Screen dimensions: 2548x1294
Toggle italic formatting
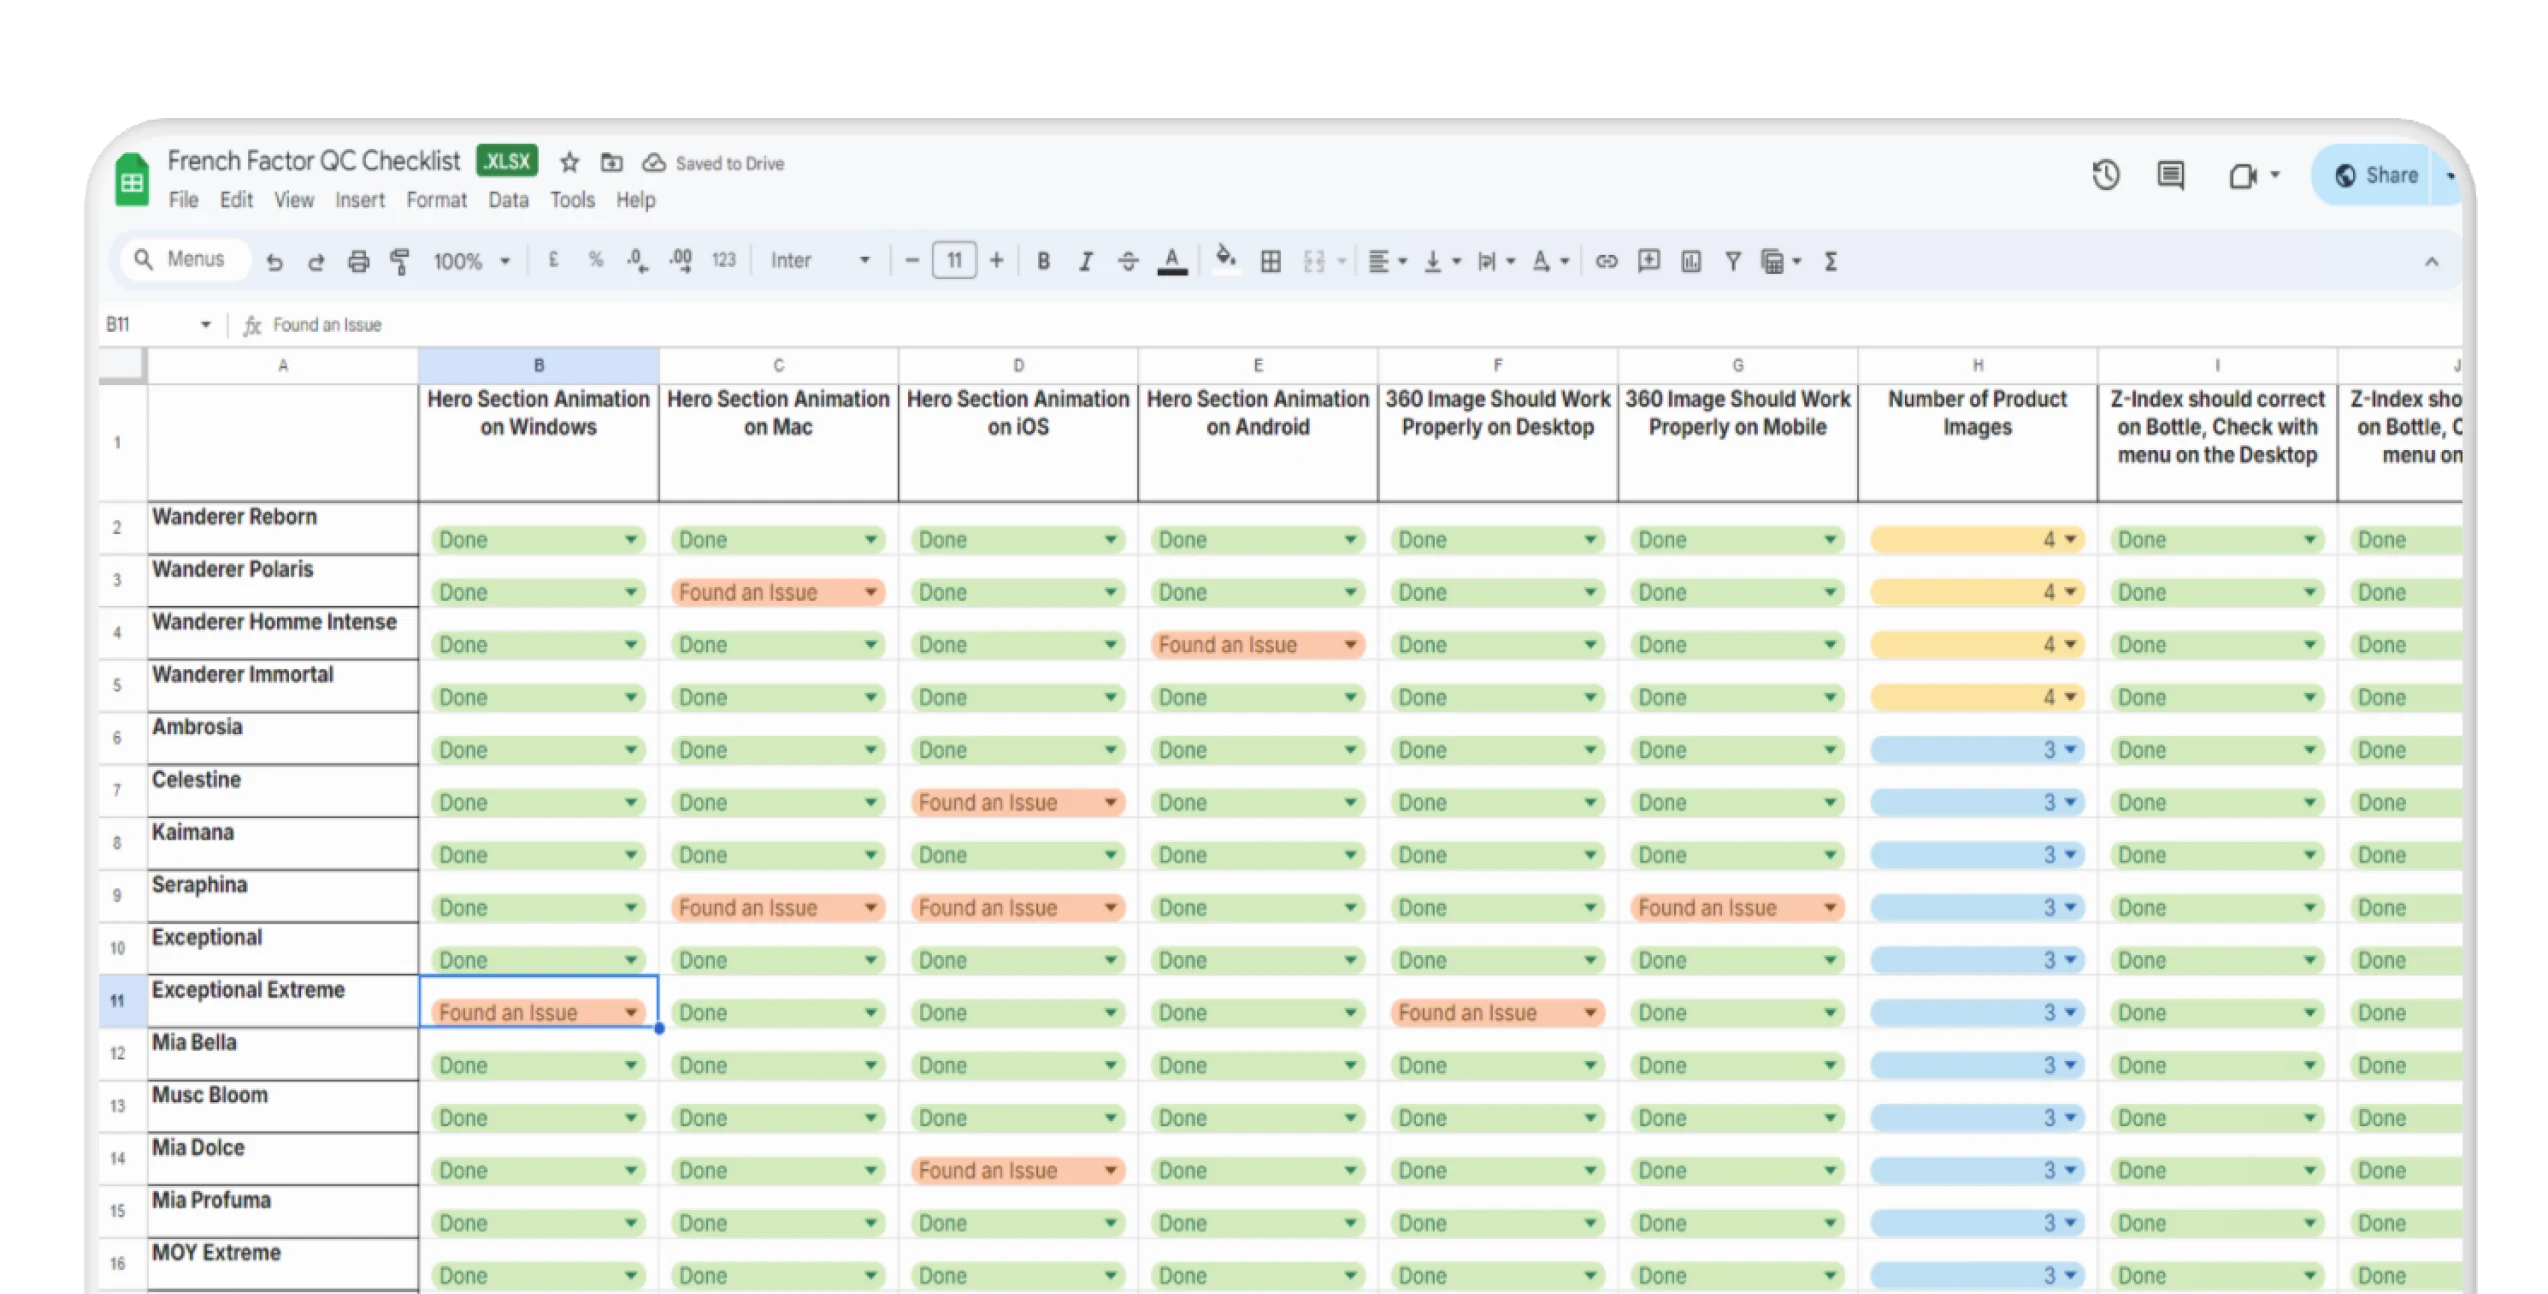[x=1085, y=262]
